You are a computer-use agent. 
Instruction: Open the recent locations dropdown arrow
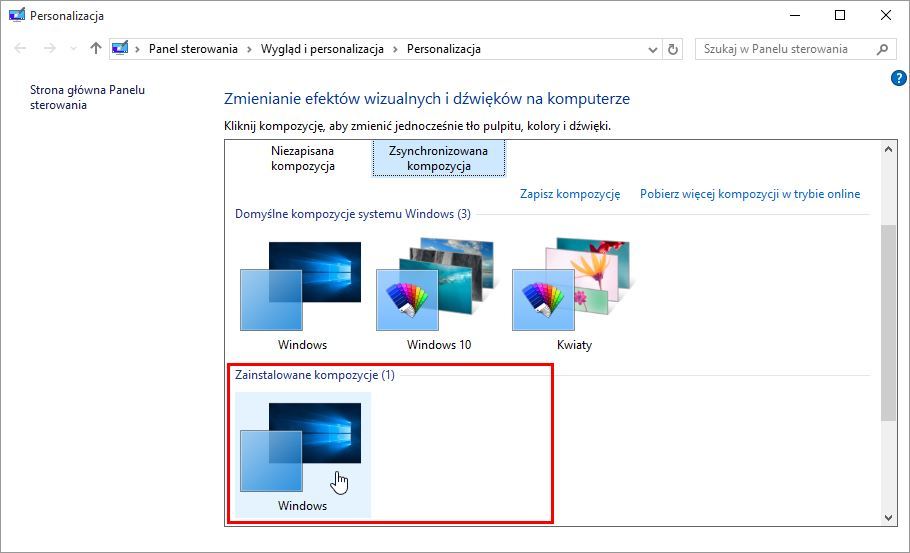tap(73, 49)
